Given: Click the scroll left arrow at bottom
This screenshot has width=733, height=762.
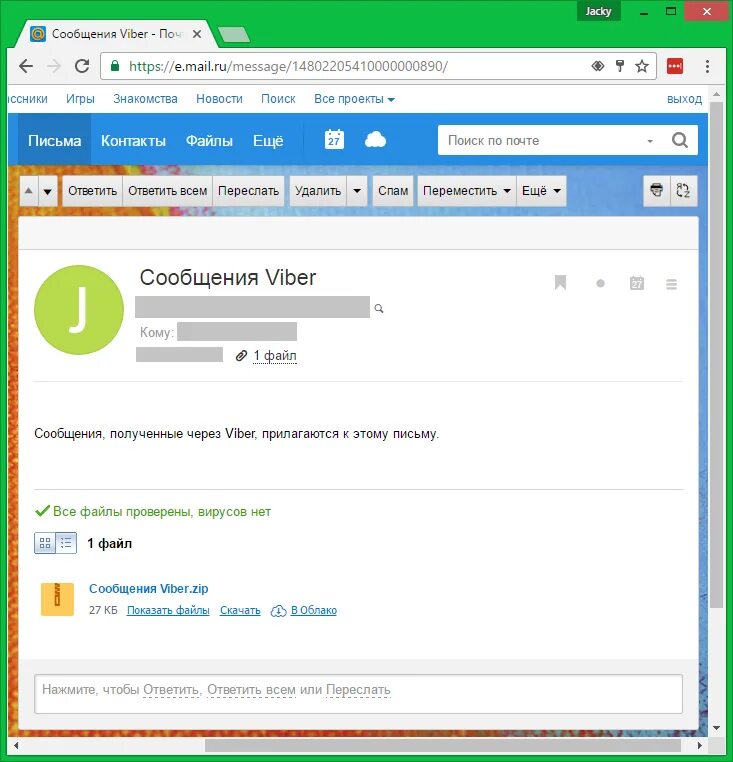Looking at the screenshot, I should (16, 745).
